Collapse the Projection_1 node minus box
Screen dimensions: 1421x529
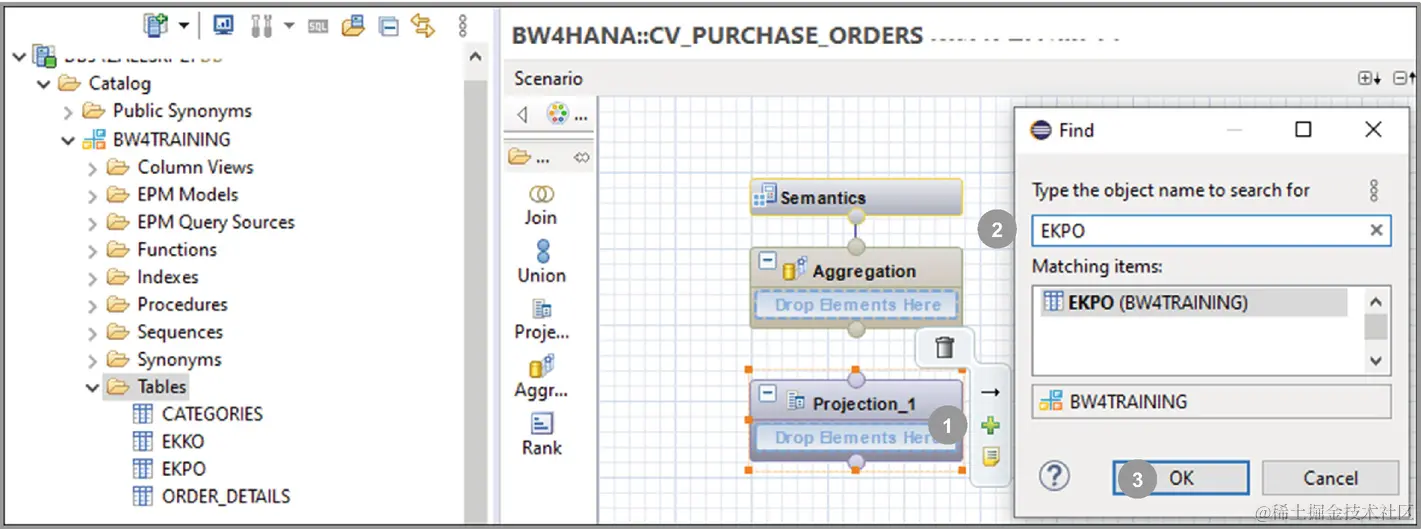tap(767, 395)
